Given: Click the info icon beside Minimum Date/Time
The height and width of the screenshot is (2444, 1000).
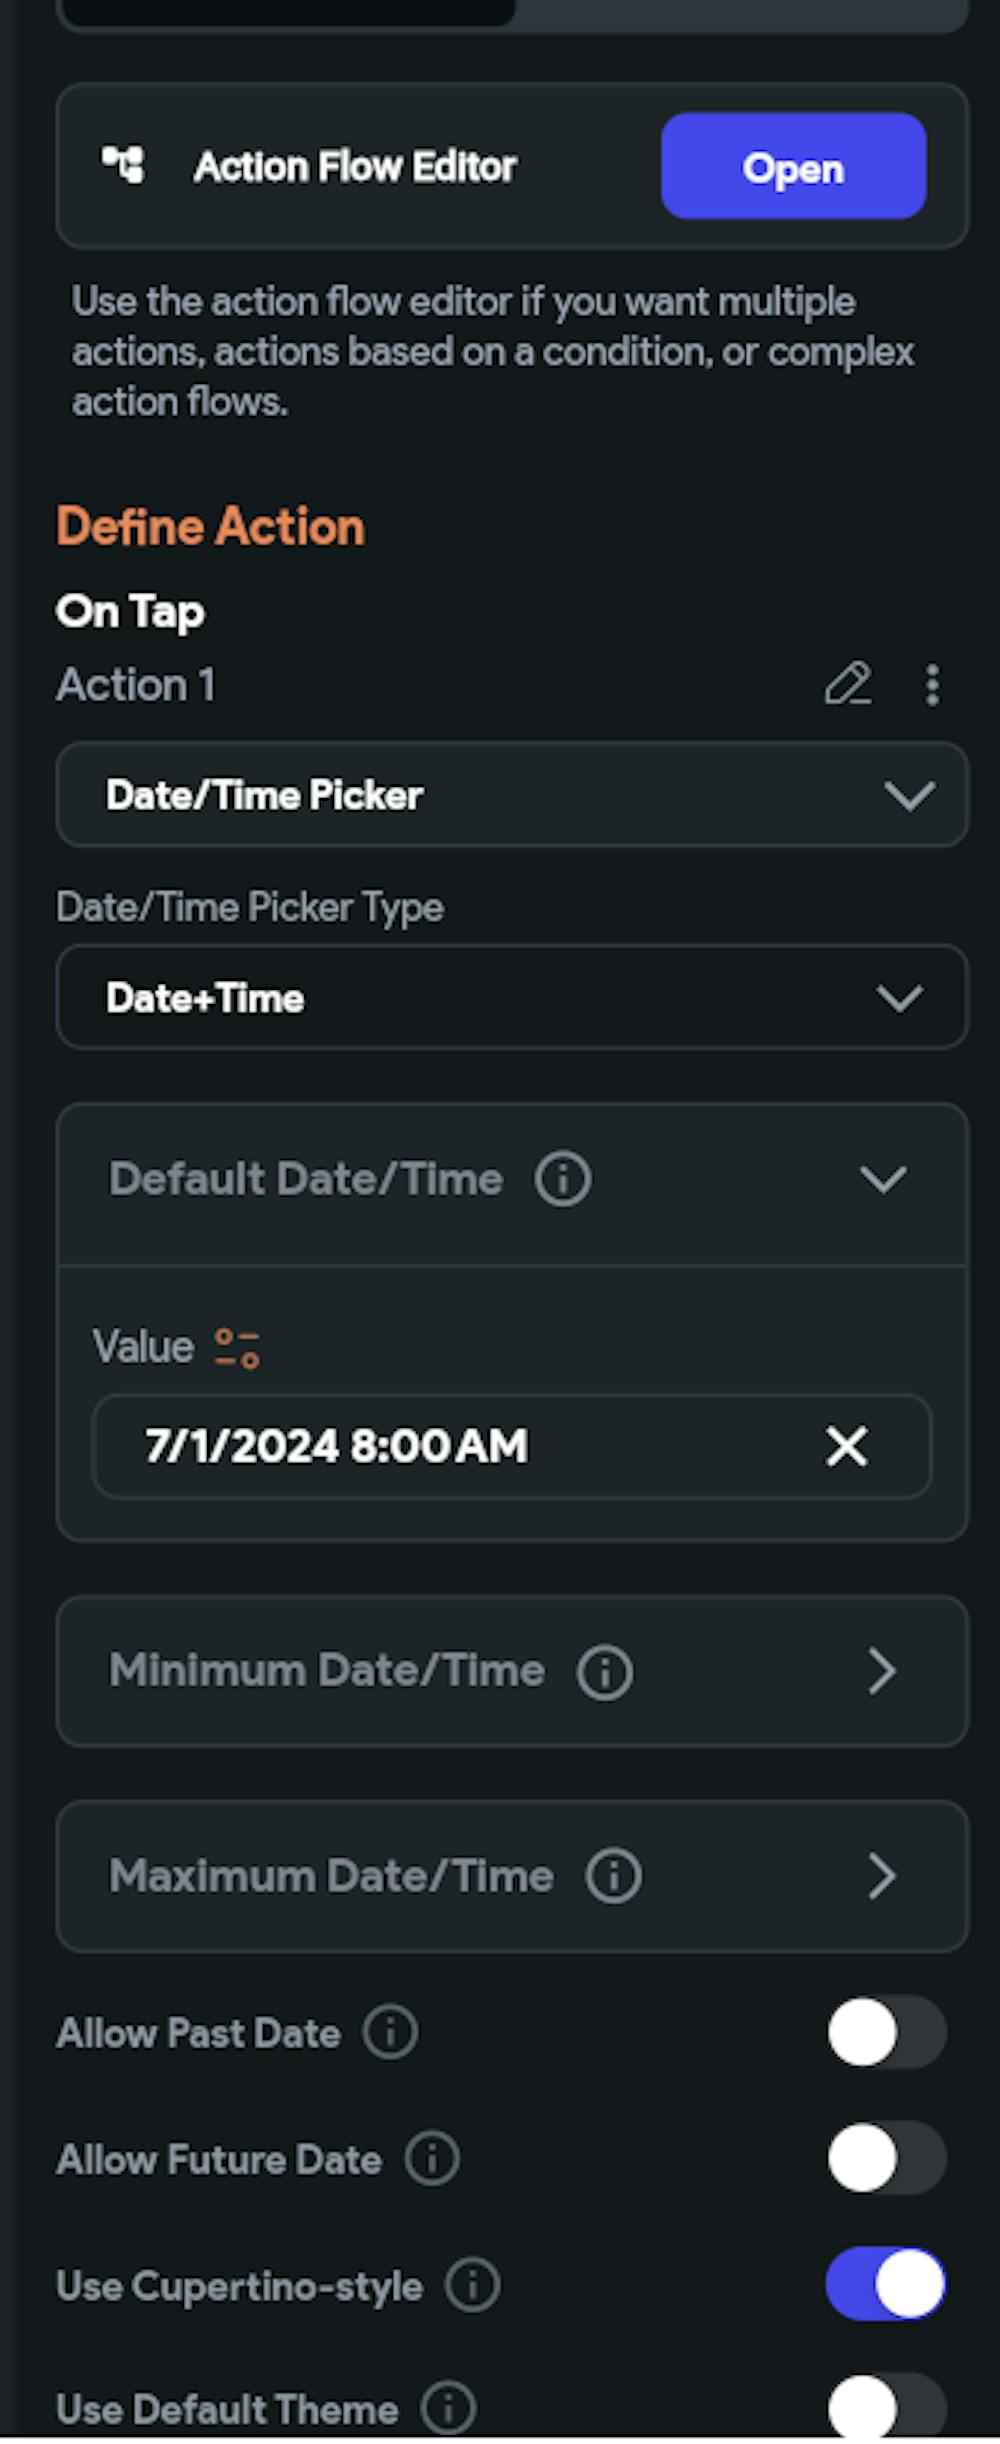Looking at the screenshot, I should [x=604, y=1672].
